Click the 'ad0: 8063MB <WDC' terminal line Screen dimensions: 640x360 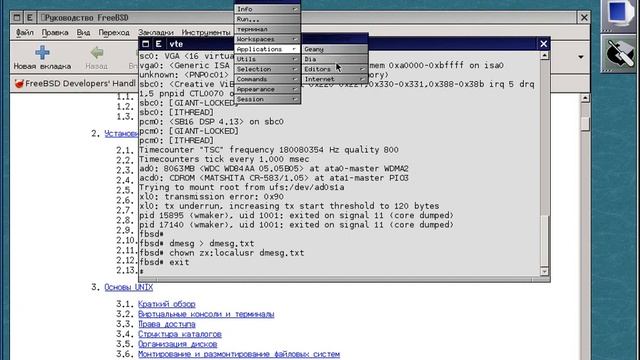tap(274, 169)
